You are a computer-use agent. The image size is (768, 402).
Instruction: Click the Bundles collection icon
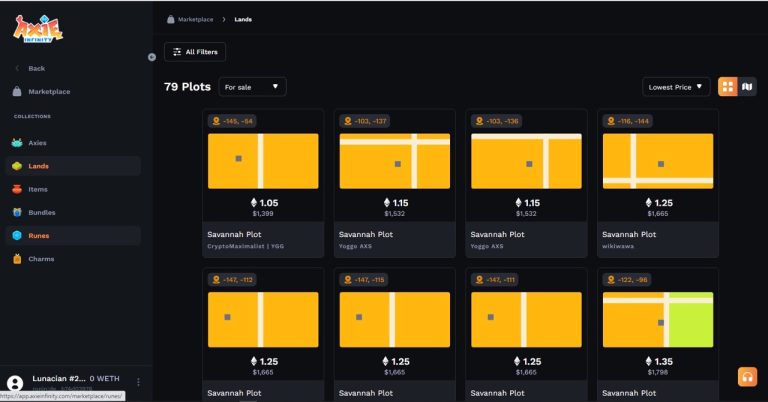pyautogui.click(x=17, y=212)
